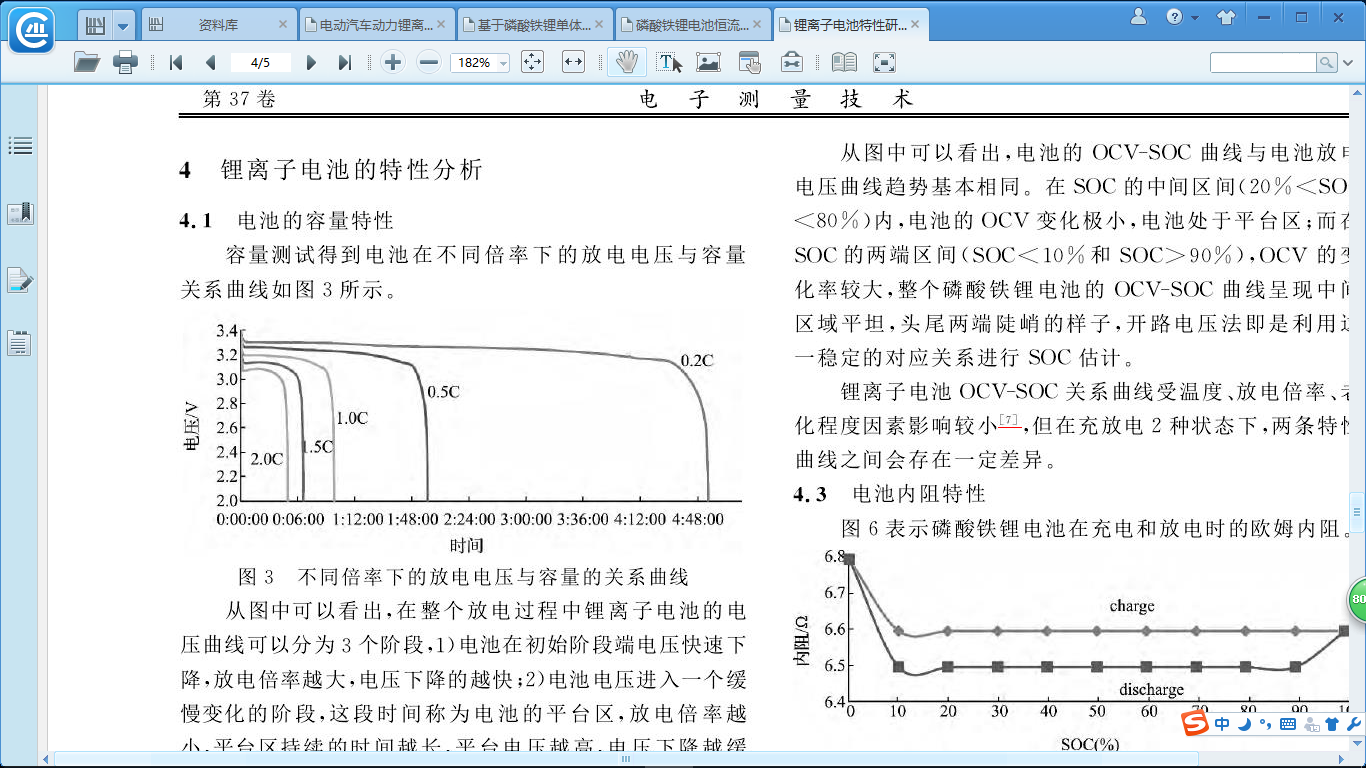The width and height of the screenshot is (1366, 768).
Task: Switch to the 磷酸铁锂电池恒流 document tab
Action: pyautogui.click(x=691, y=24)
